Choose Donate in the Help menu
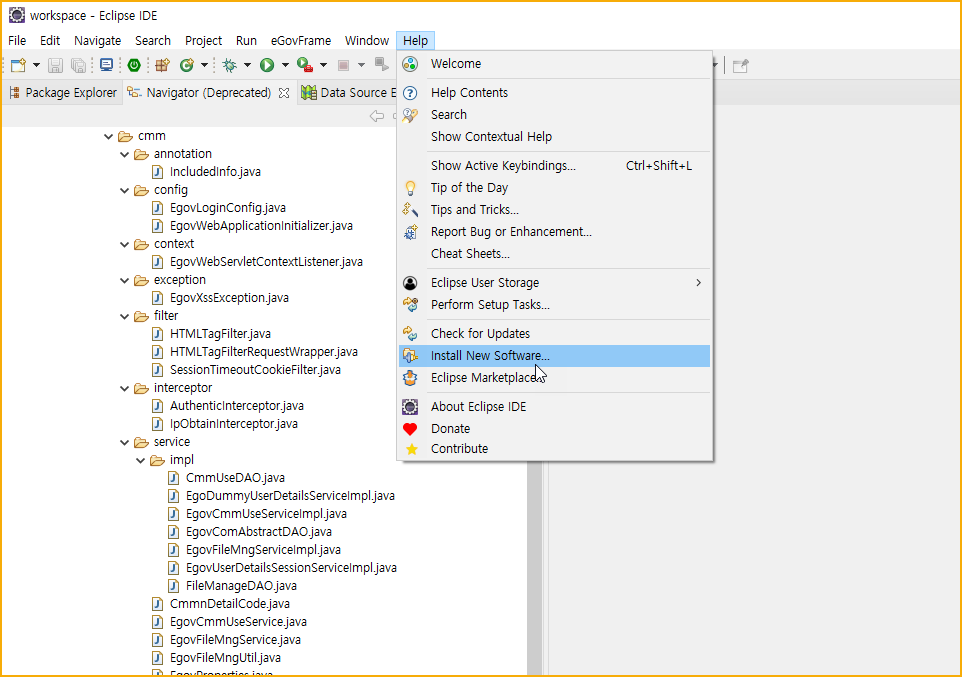 (555, 429)
